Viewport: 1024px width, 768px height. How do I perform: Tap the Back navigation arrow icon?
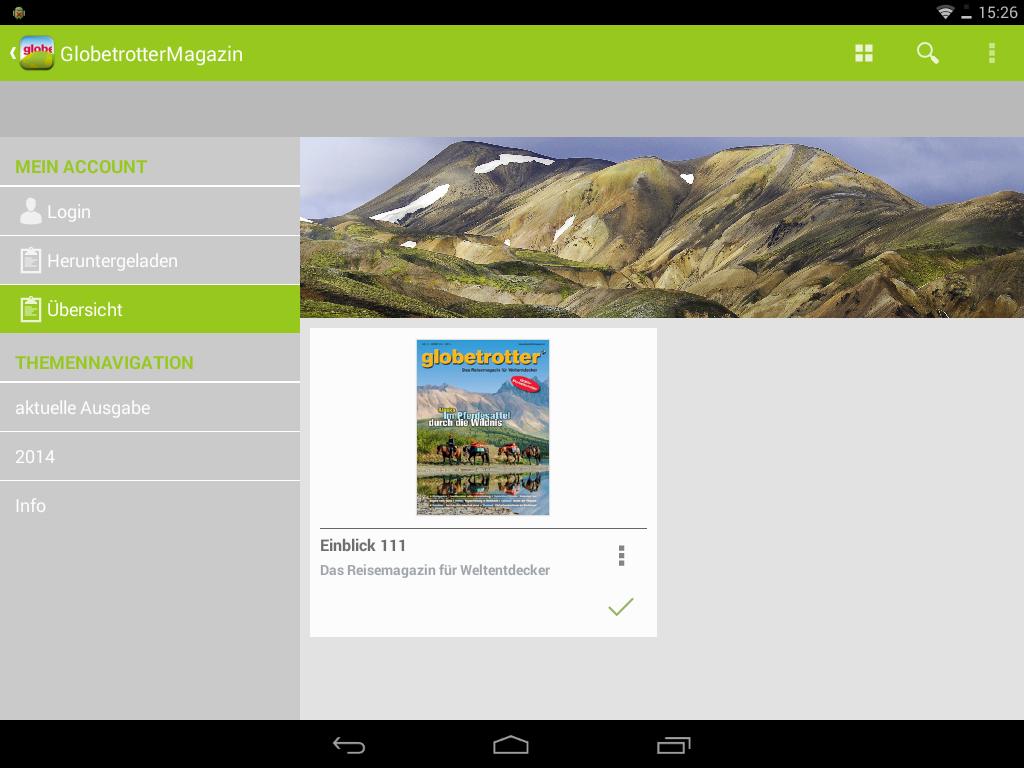pyautogui.click(x=349, y=744)
